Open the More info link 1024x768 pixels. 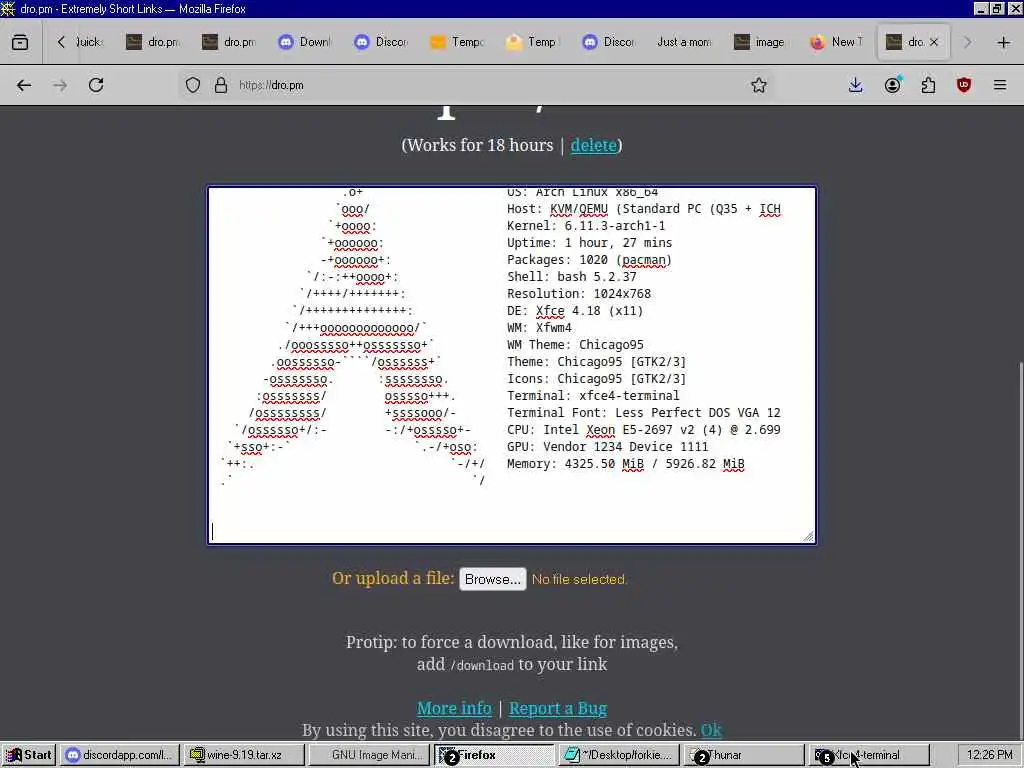coord(454,708)
